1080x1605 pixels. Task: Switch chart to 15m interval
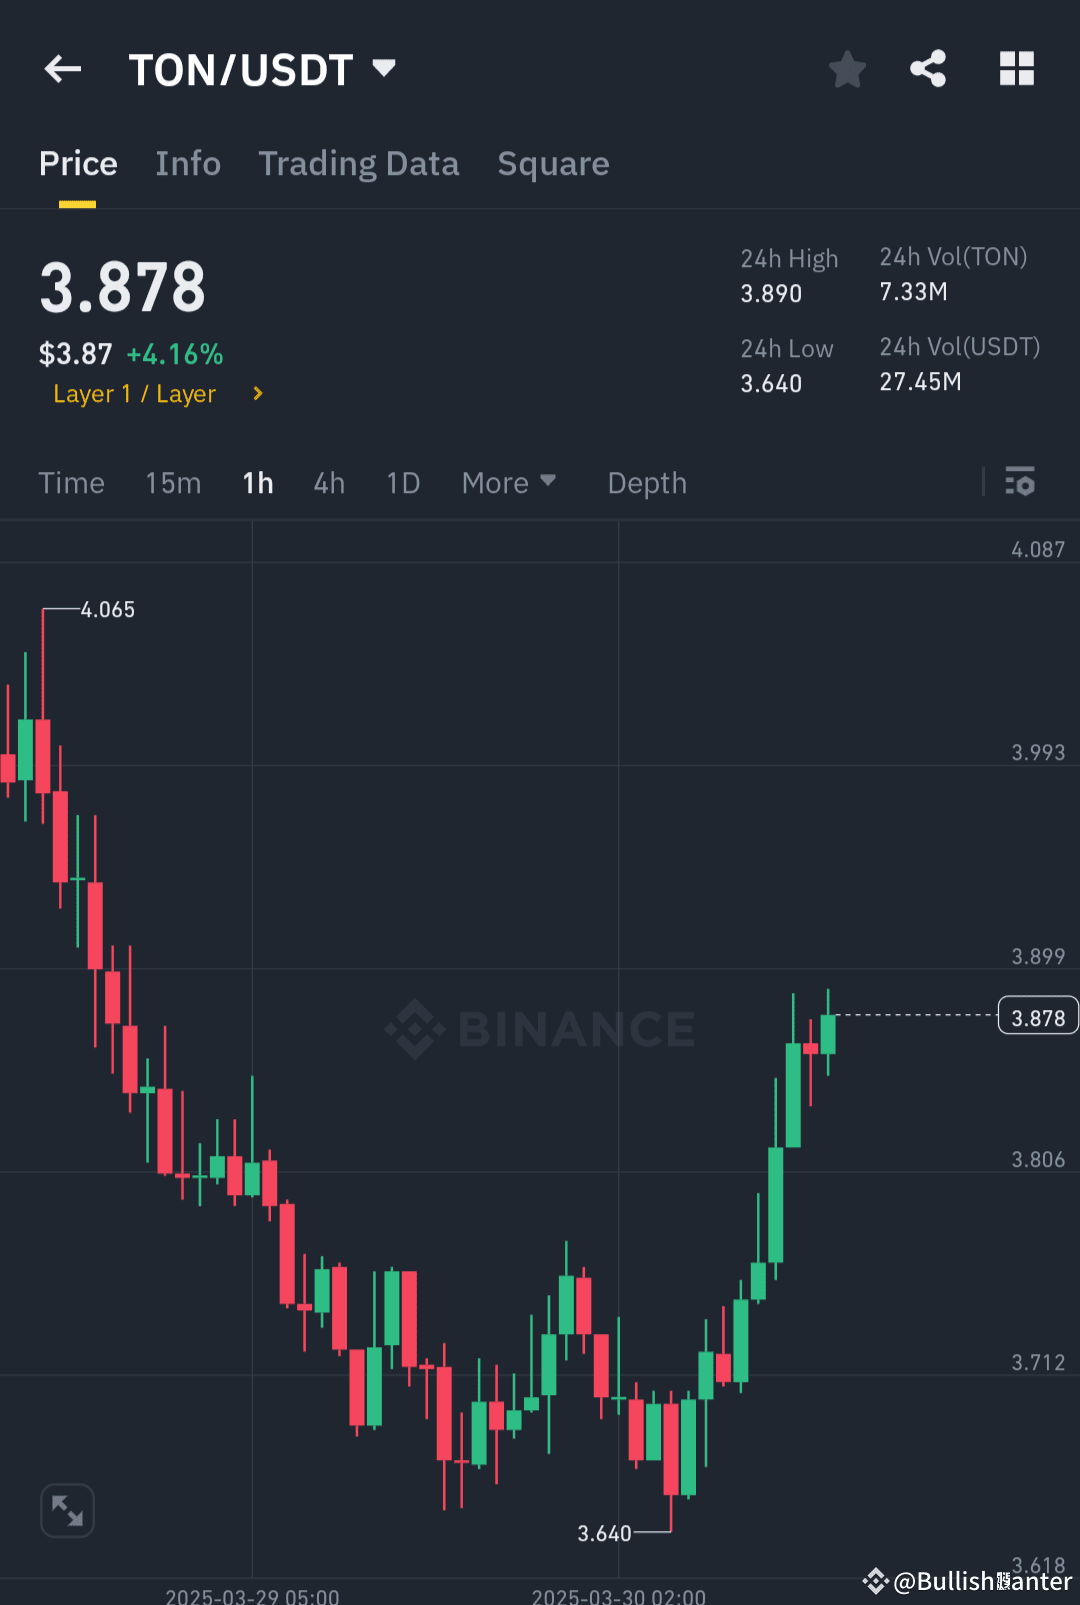172,482
